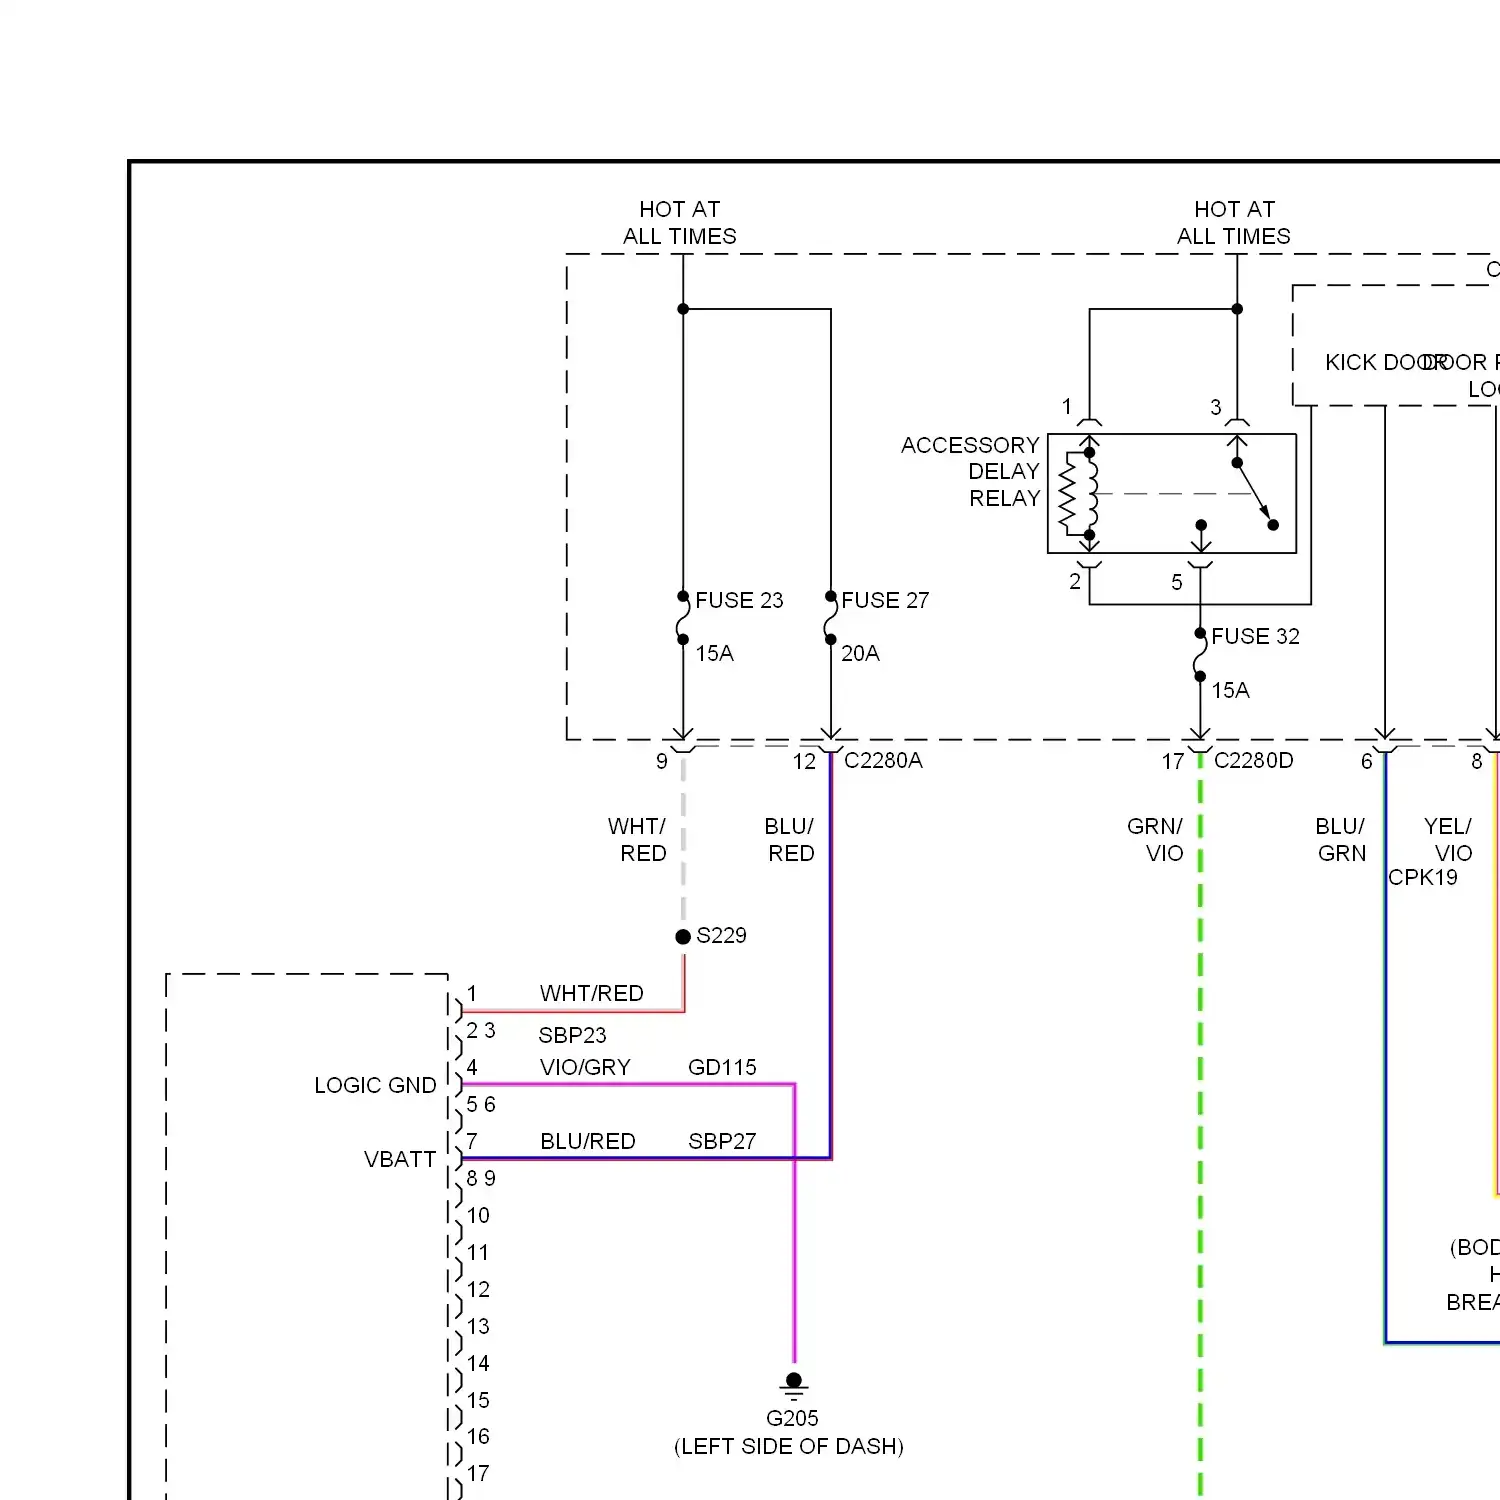This screenshot has width=1500, height=1500.
Task: Click the 15A rating under FUSE 32
Action: click(x=1230, y=690)
